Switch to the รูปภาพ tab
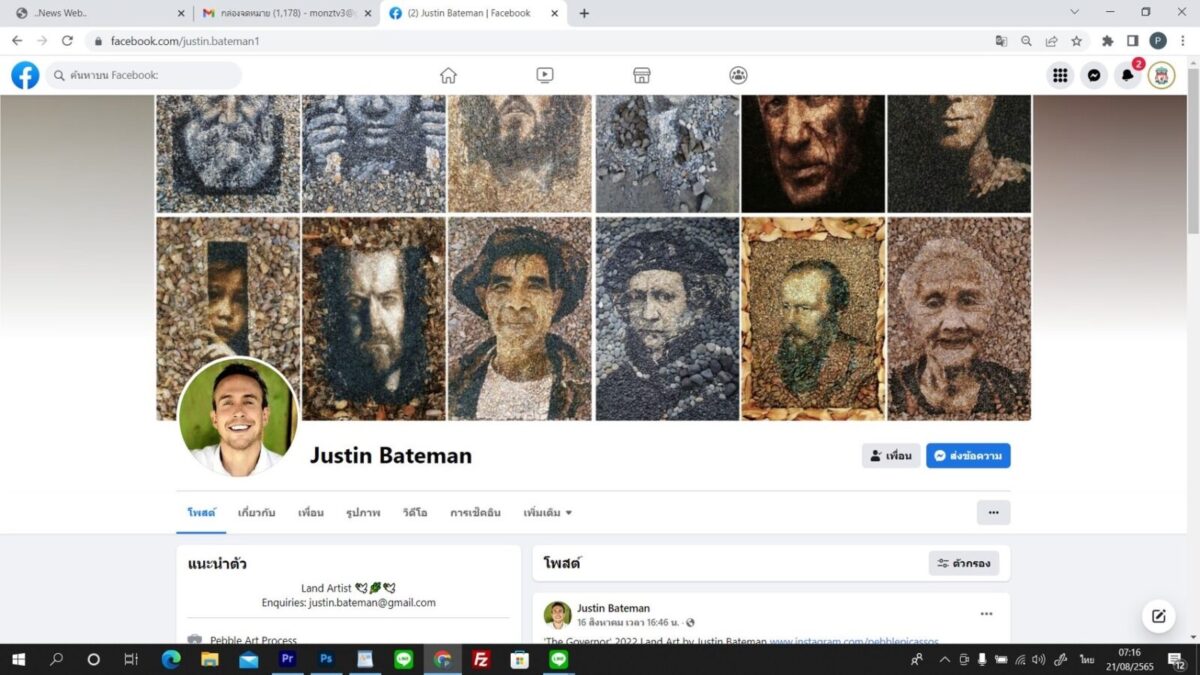This screenshot has height=675, width=1200. pyautogui.click(x=363, y=512)
